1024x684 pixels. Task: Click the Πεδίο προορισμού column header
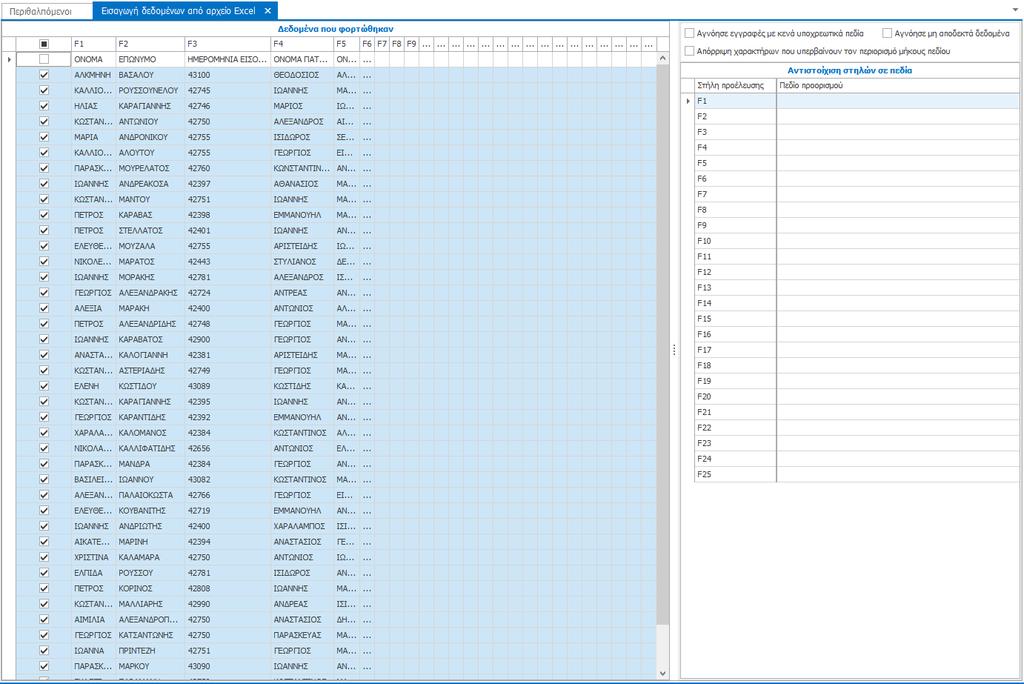897,86
